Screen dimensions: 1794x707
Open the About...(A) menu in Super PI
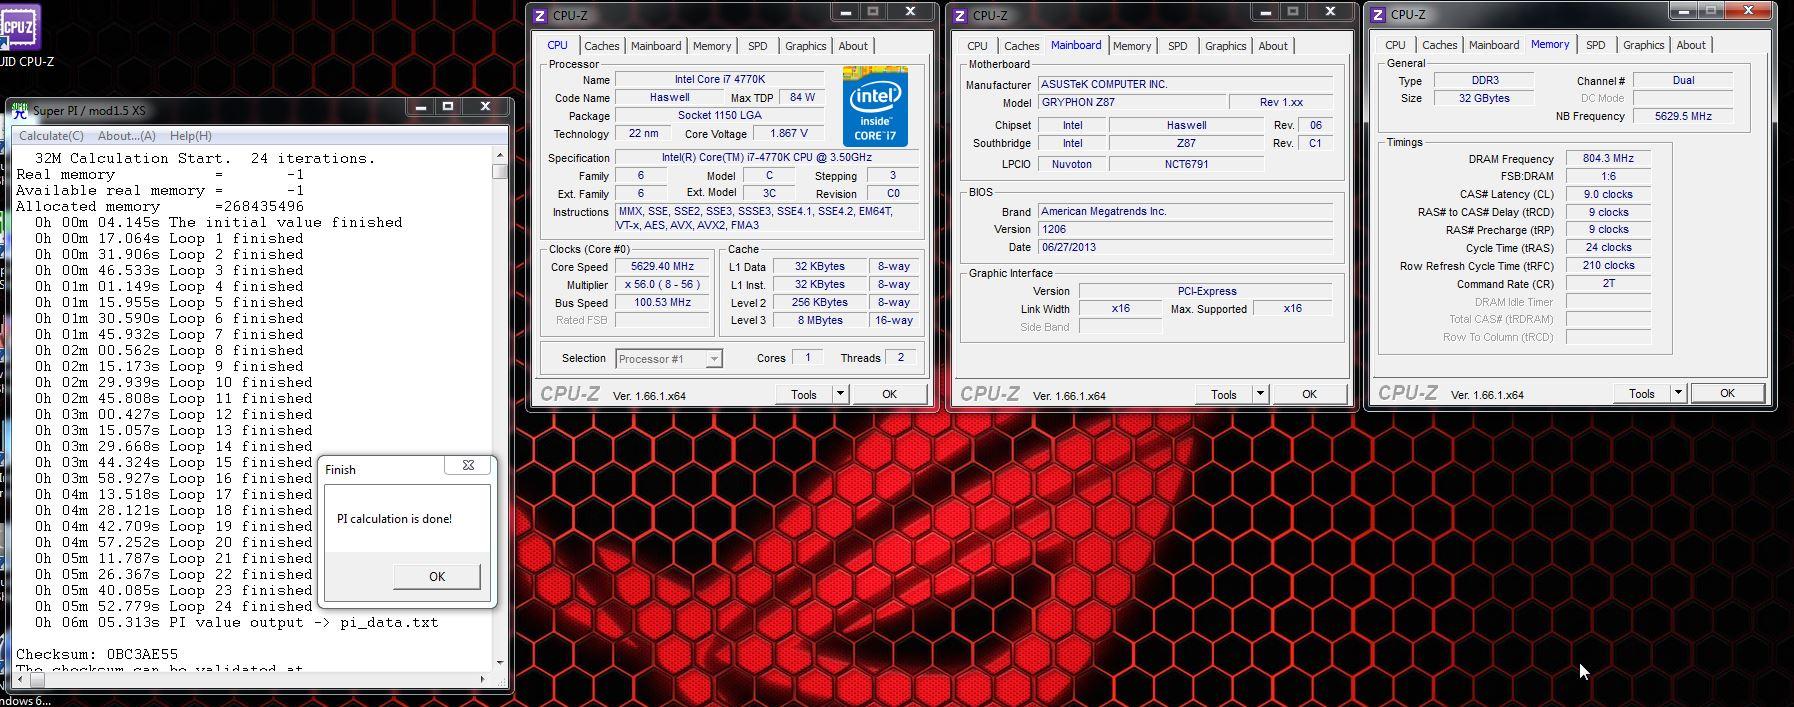tap(126, 136)
